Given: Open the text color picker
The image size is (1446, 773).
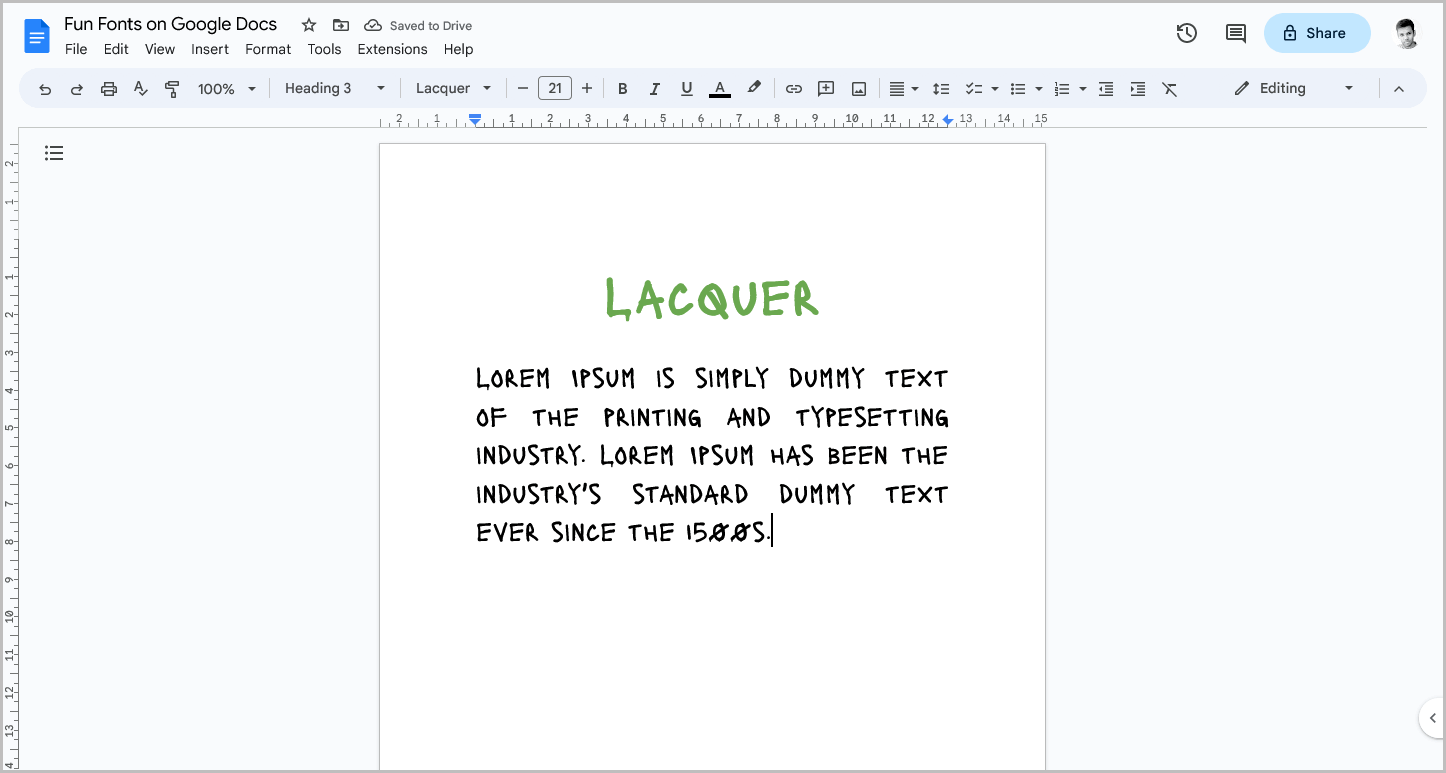Looking at the screenshot, I should 719,88.
